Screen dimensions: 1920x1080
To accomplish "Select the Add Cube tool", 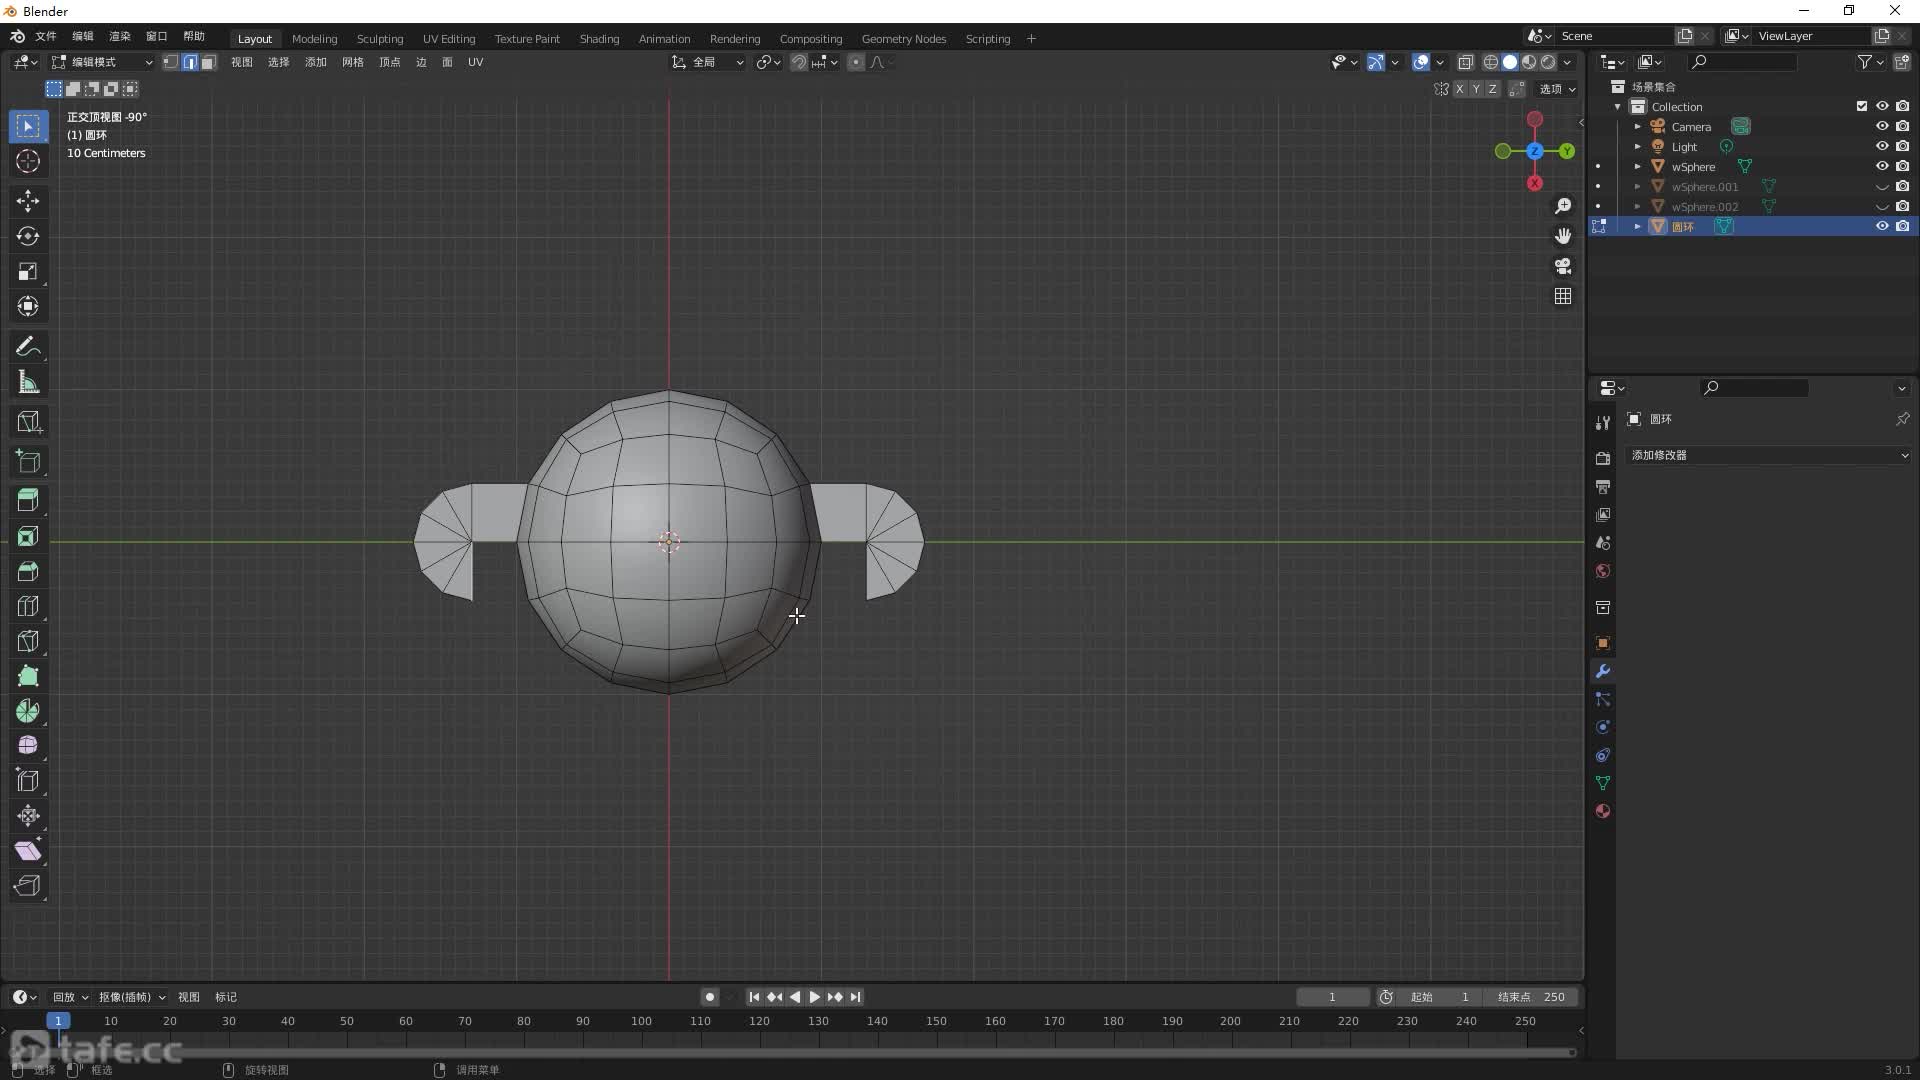I will coord(28,461).
